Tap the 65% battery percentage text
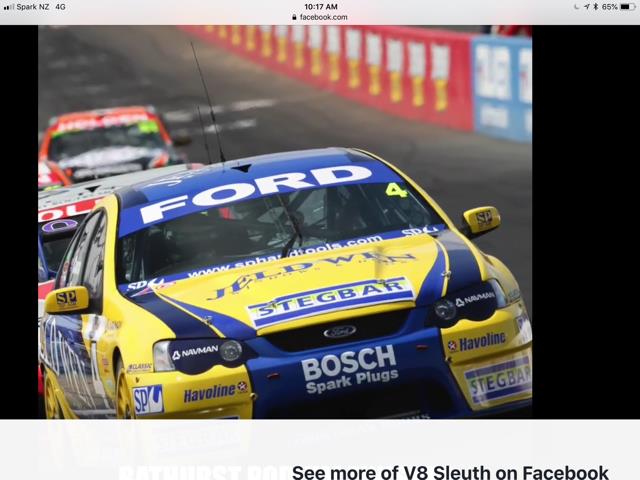This screenshot has height=480, width=640. pyautogui.click(x=609, y=7)
